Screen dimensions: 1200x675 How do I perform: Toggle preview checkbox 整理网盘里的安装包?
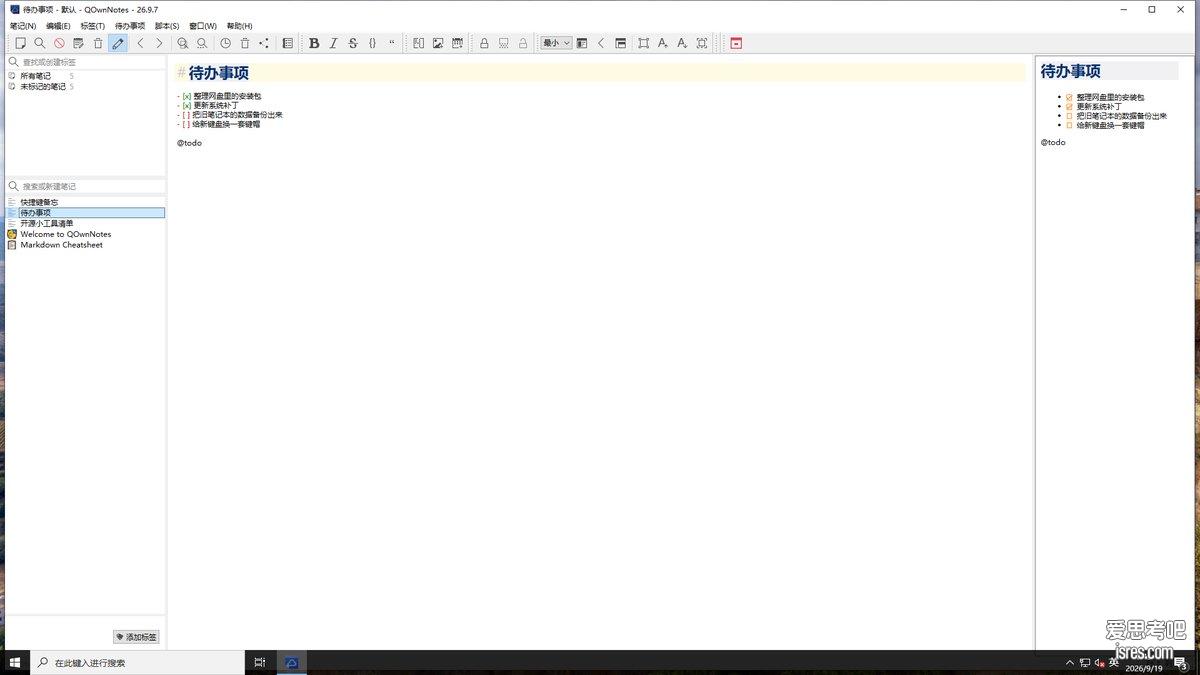point(1069,97)
